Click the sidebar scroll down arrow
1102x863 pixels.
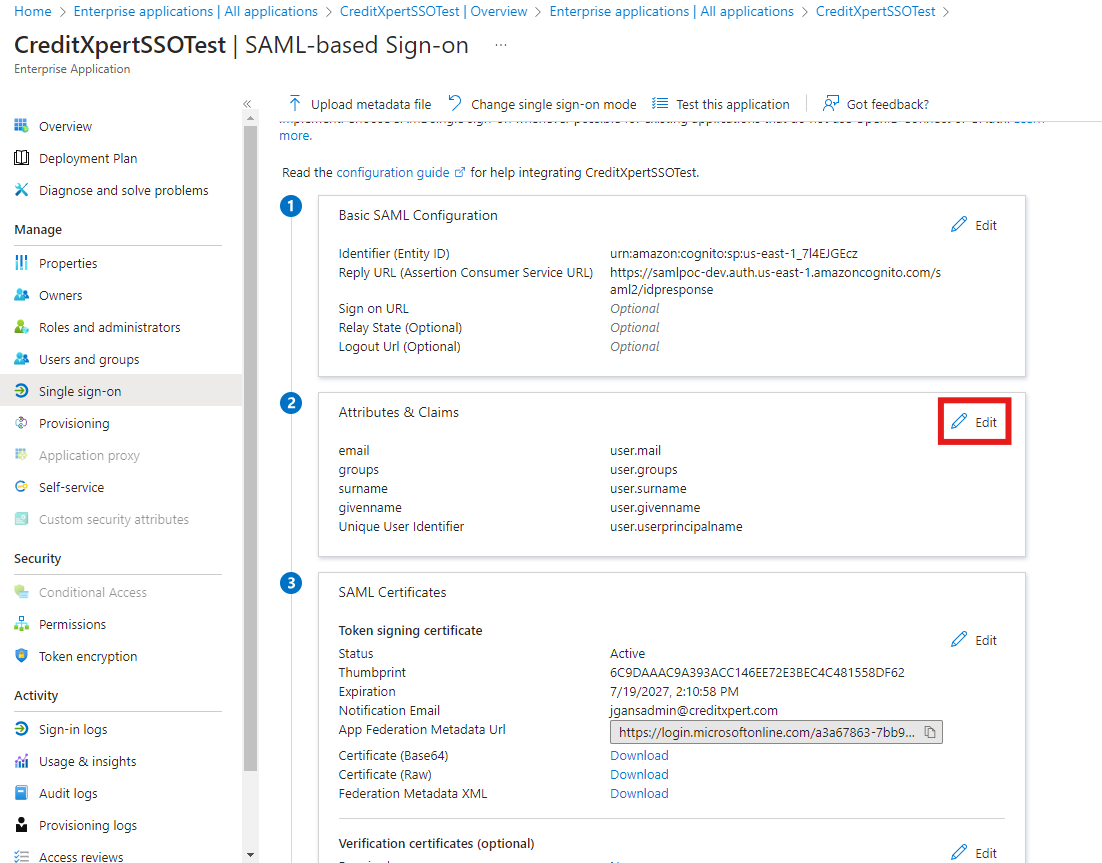point(250,855)
